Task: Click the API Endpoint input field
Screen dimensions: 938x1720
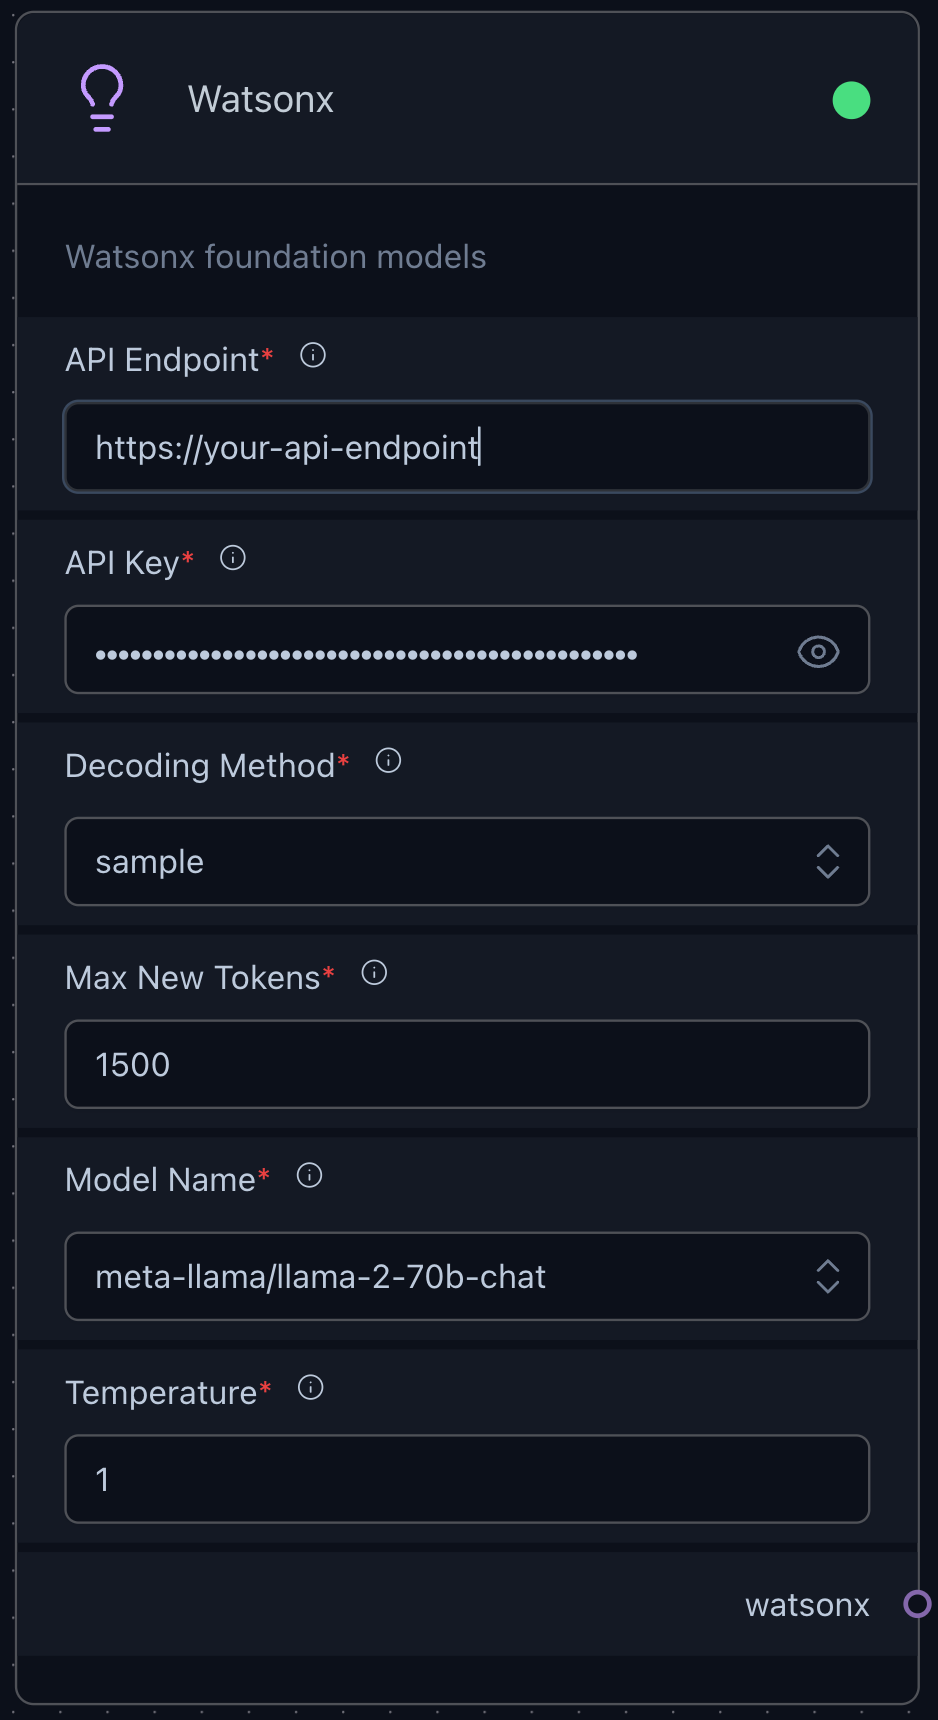Action: pos(467,447)
